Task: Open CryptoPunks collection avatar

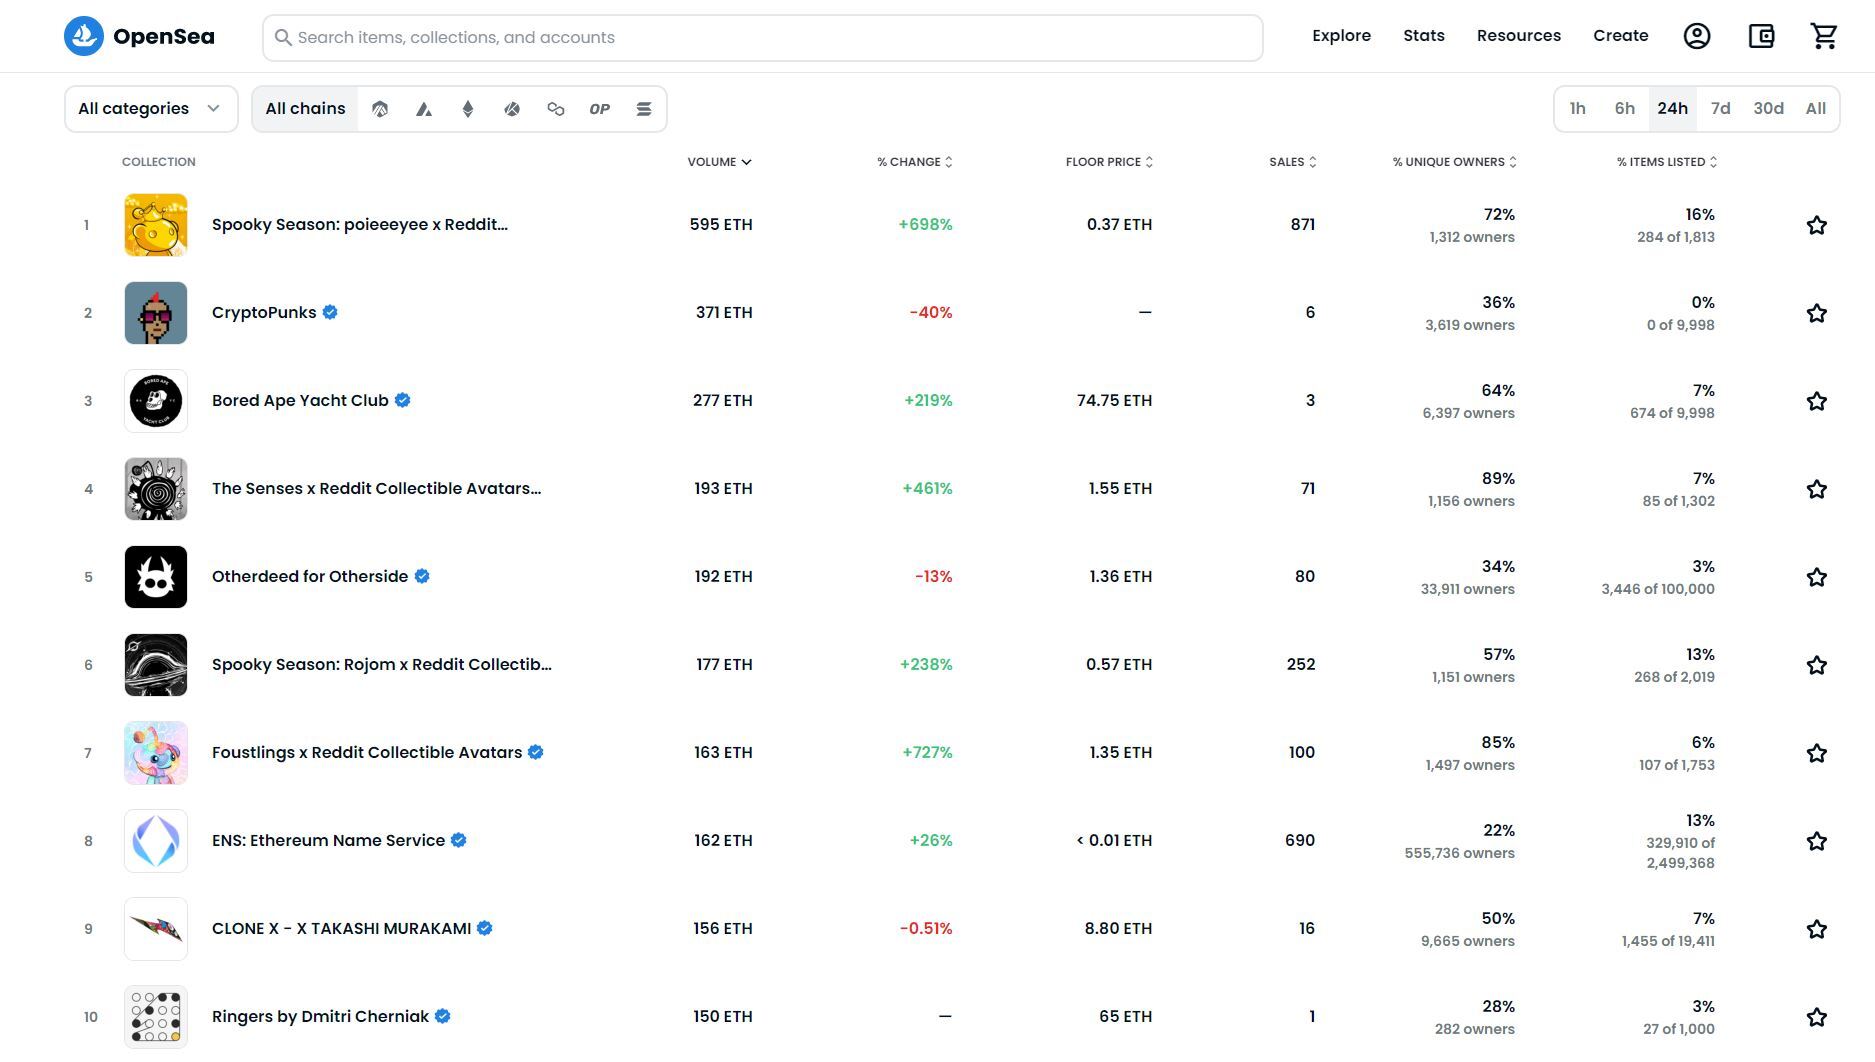Action: 156,313
